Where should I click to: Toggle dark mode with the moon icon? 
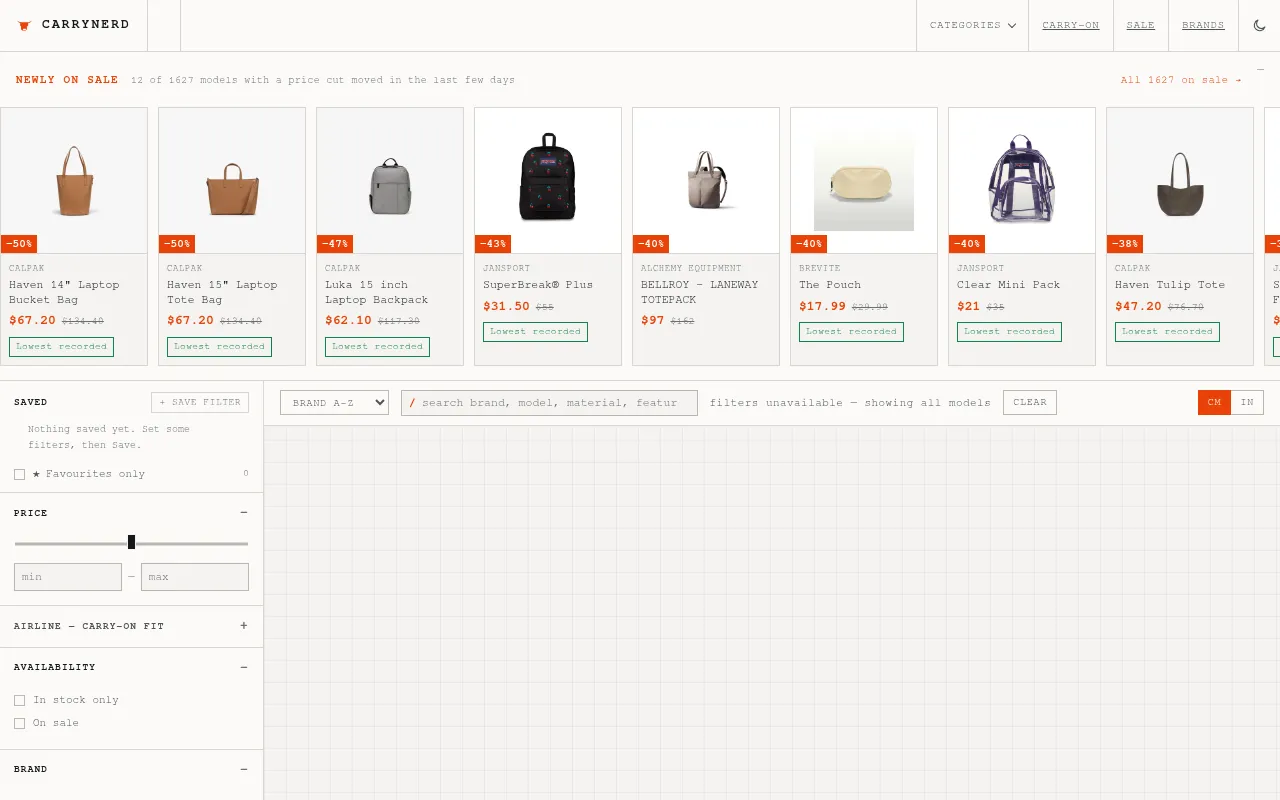click(1259, 25)
